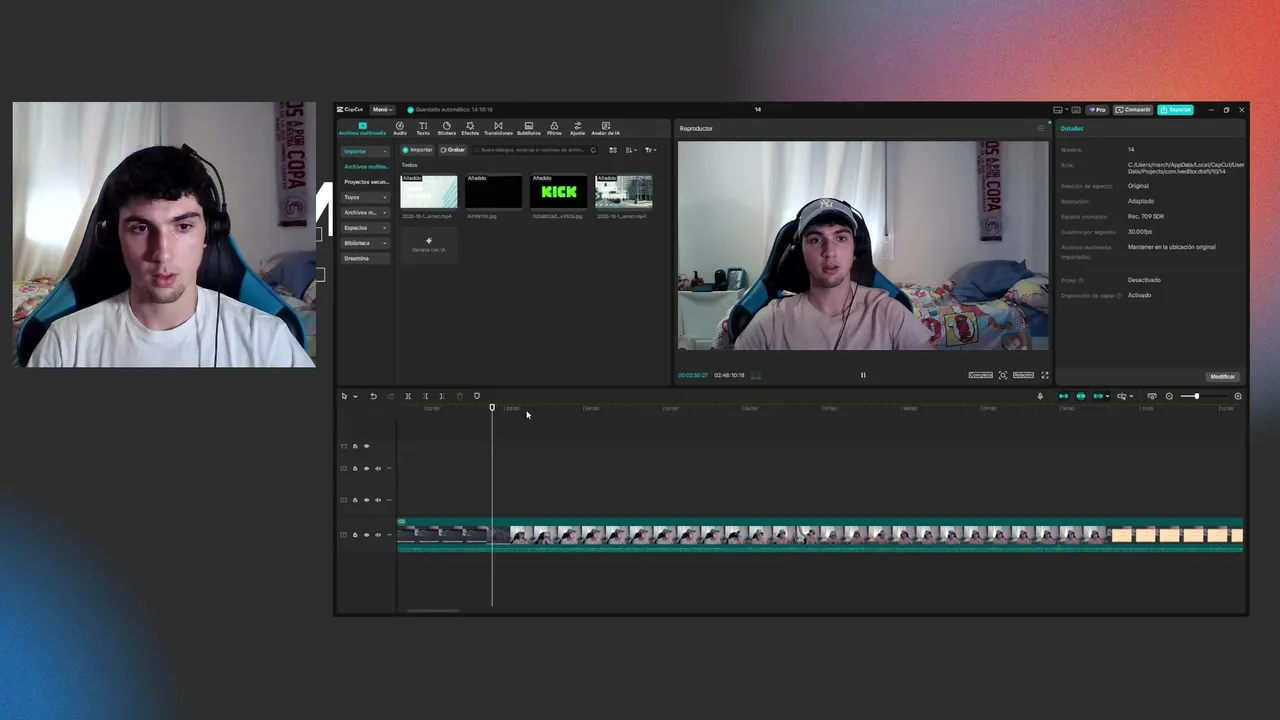Expand the Espacios sidebar group

pos(365,228)
